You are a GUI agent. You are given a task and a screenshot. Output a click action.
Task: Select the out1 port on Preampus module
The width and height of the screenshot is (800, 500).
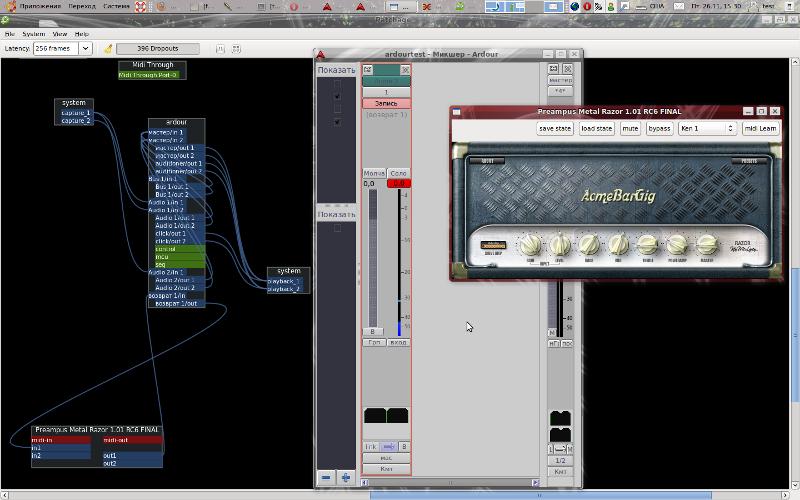[133, 456]
